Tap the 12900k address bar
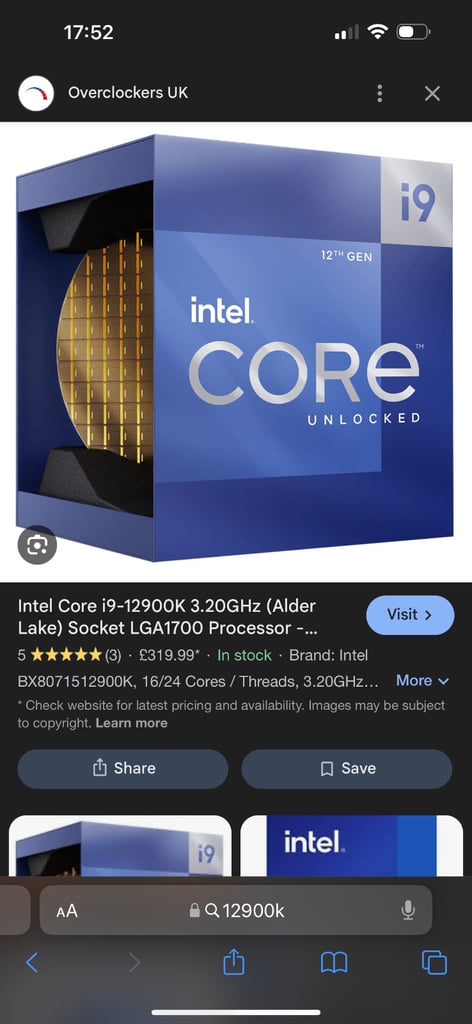This screenshot has width=472, height=1024. point(236,910)
